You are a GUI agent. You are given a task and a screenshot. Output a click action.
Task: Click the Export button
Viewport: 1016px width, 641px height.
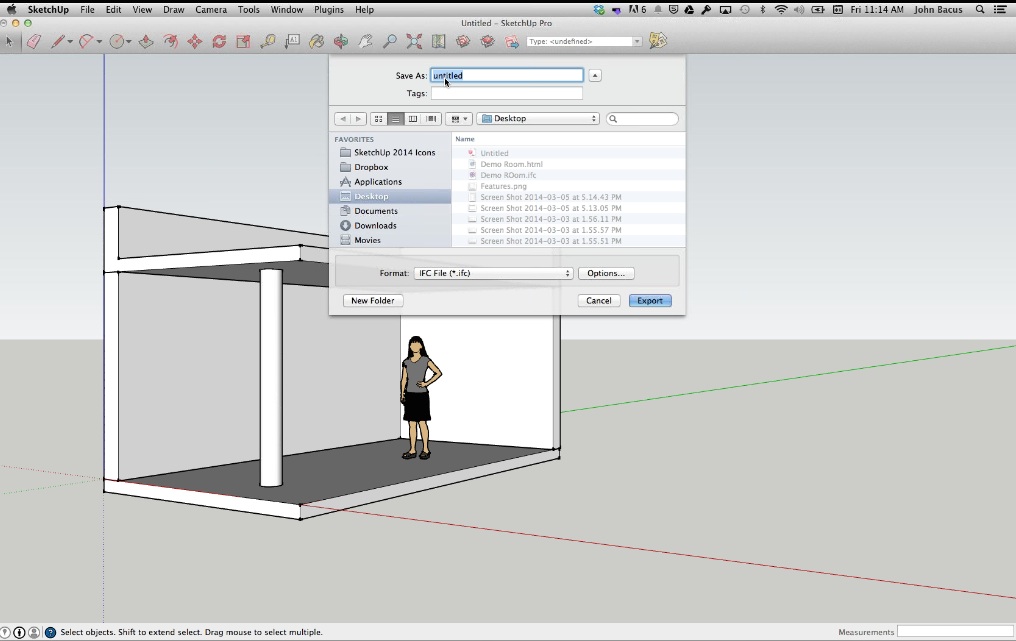pyautogui.click(x=650, y=301)
